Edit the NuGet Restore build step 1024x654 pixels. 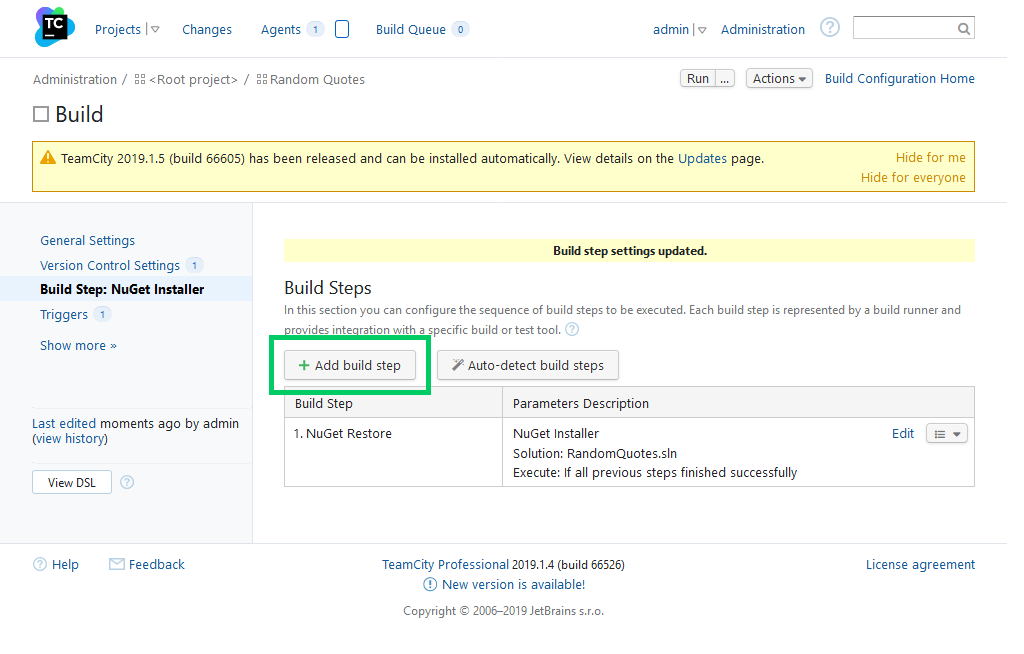click(x=903, y=434)
